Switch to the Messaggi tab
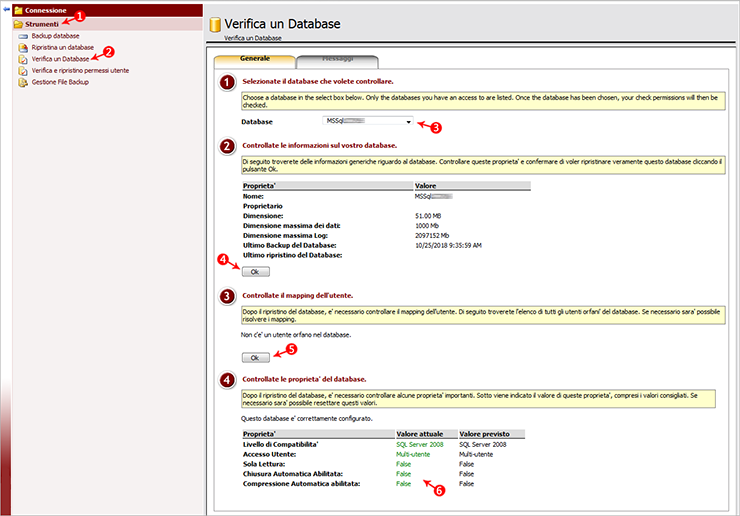 point(337,59)
